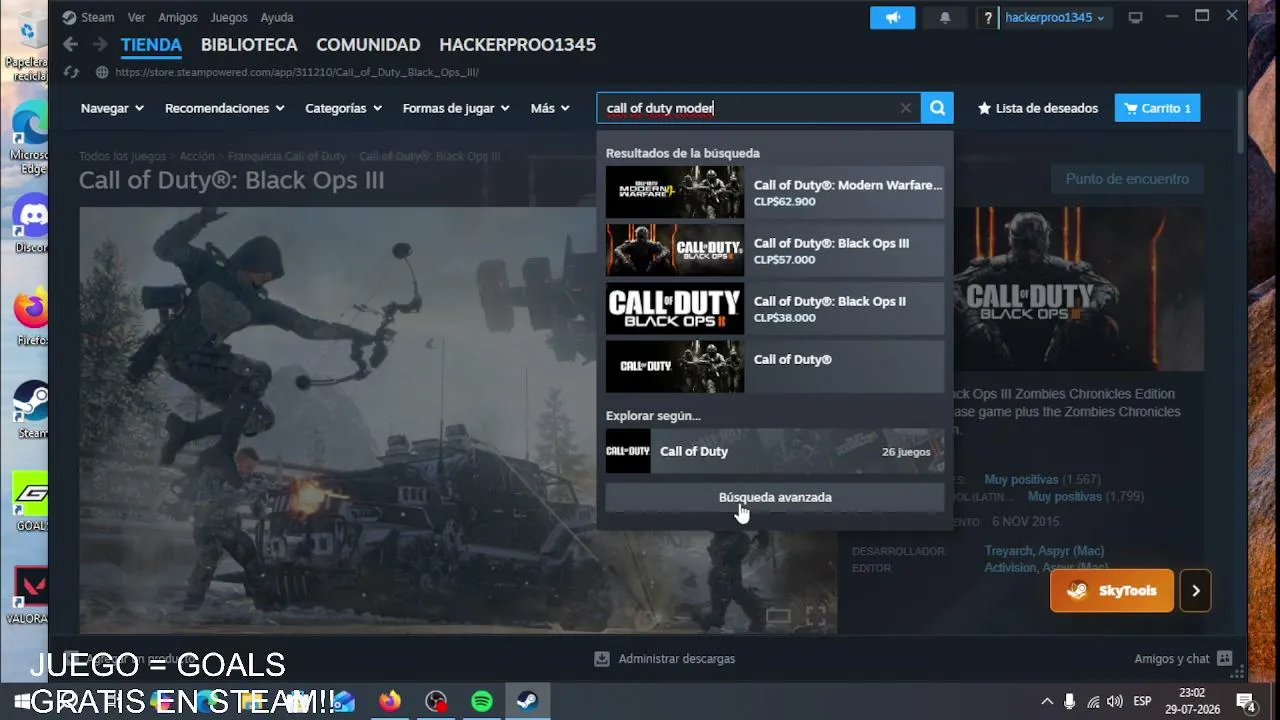Open the Ayuda menu
1280x720 pixels.
click(x=277, y=18)
